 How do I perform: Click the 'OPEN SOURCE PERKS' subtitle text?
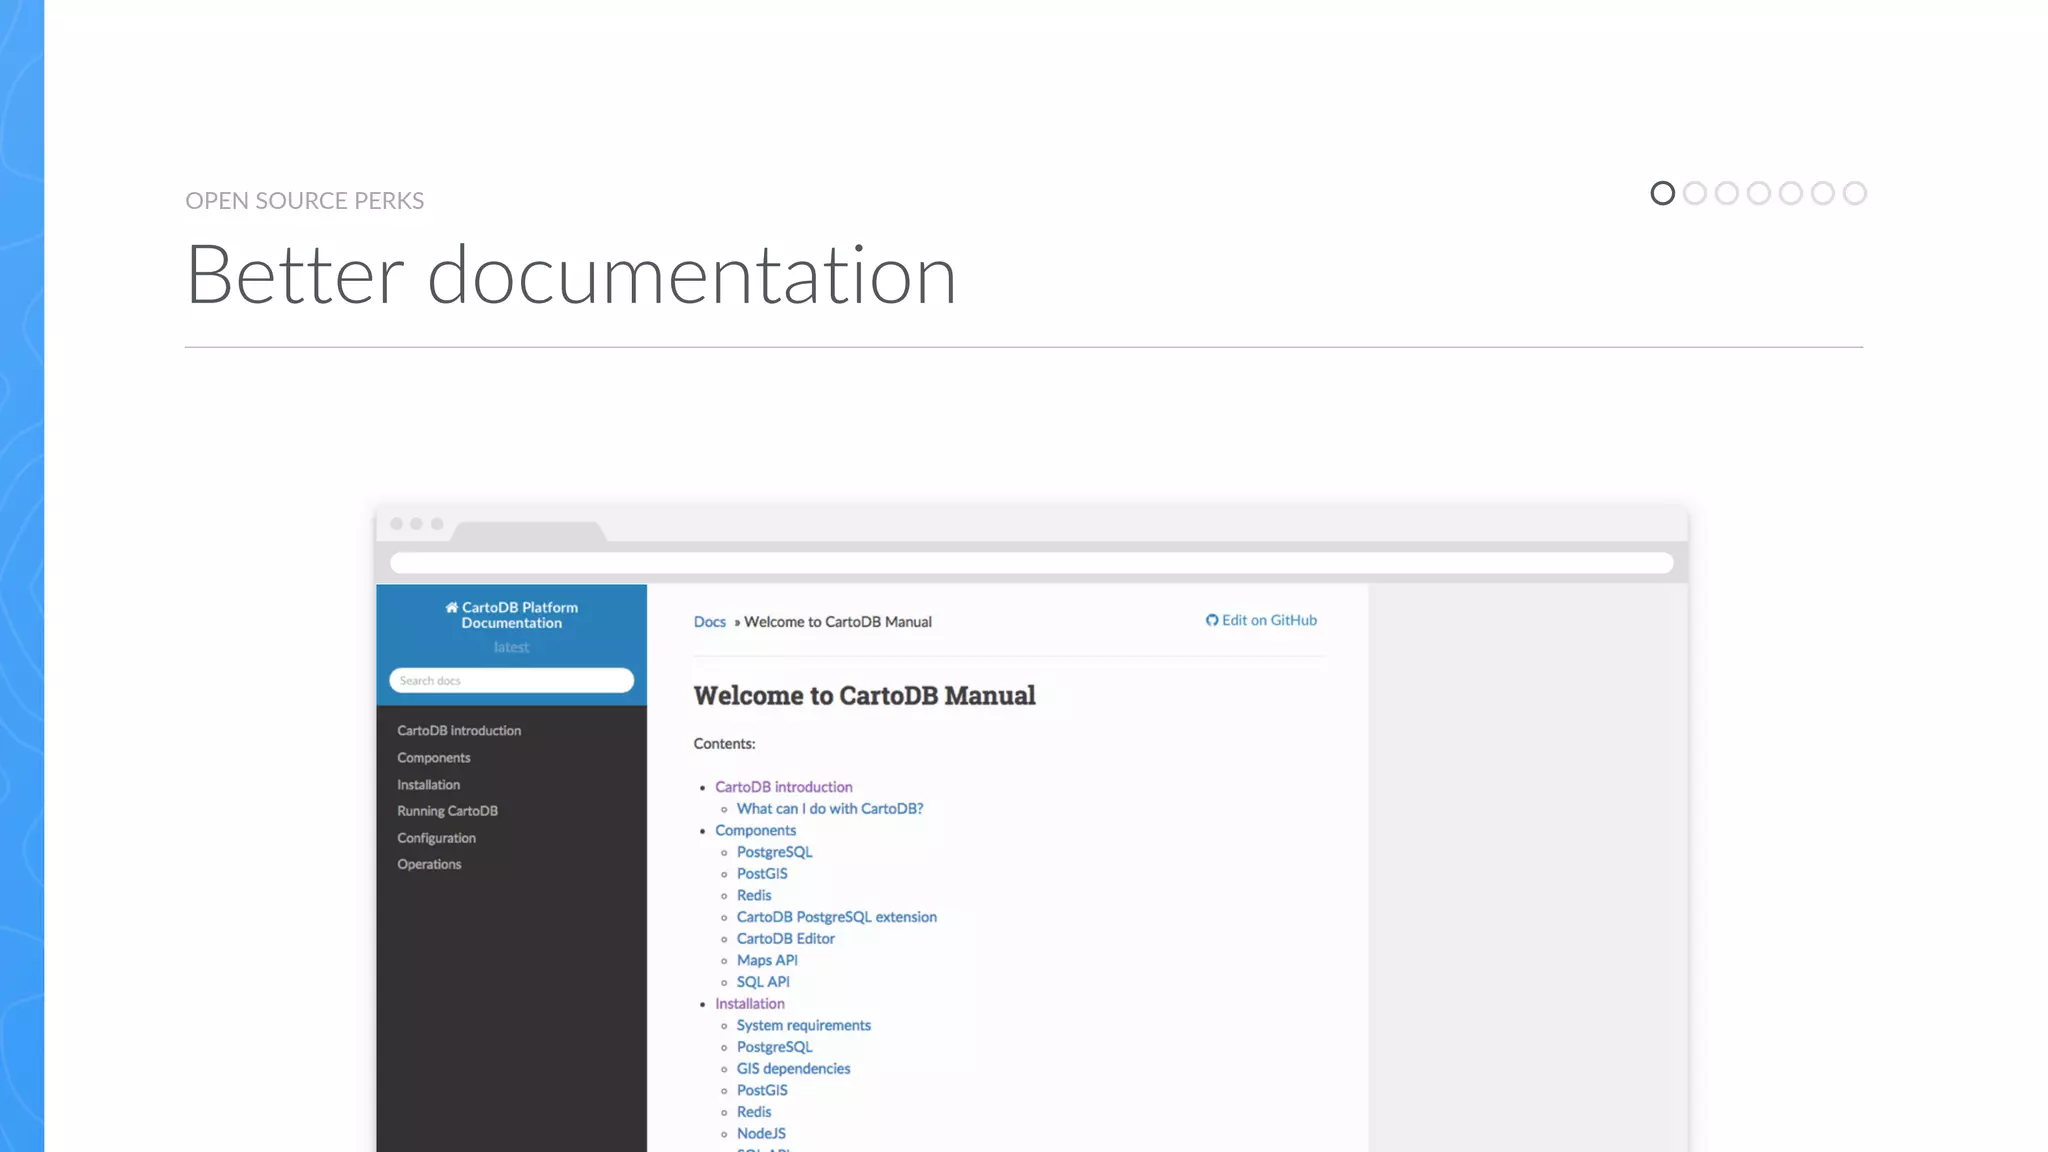click(304, 201)
